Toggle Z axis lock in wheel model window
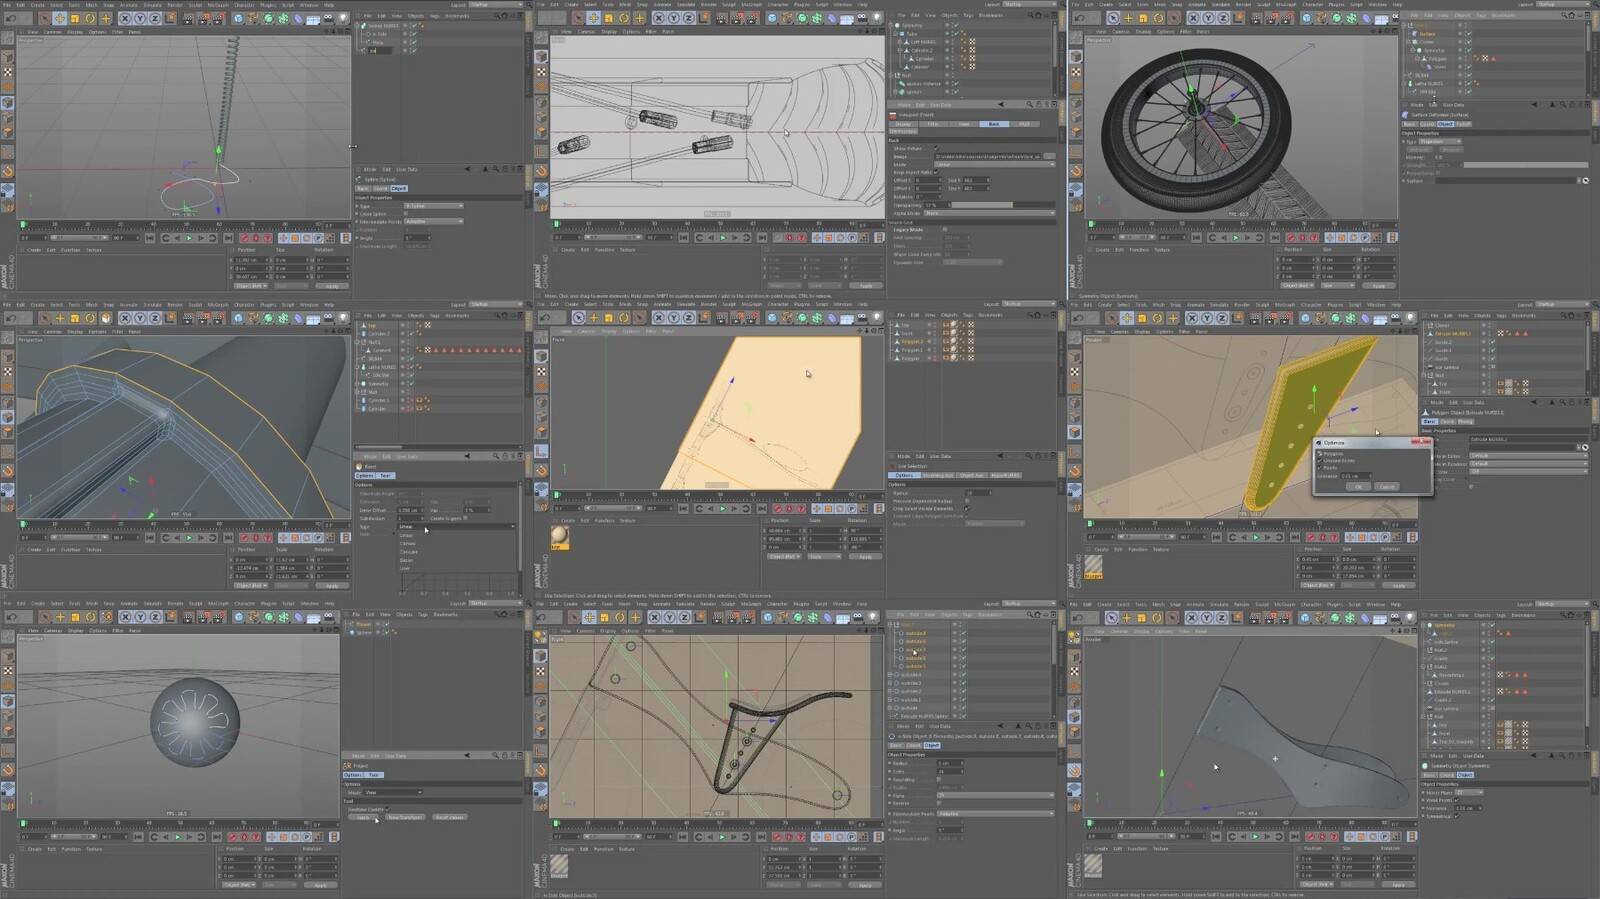The height and width of the screenshot is (899, 1600). [x=1222, y=18]
